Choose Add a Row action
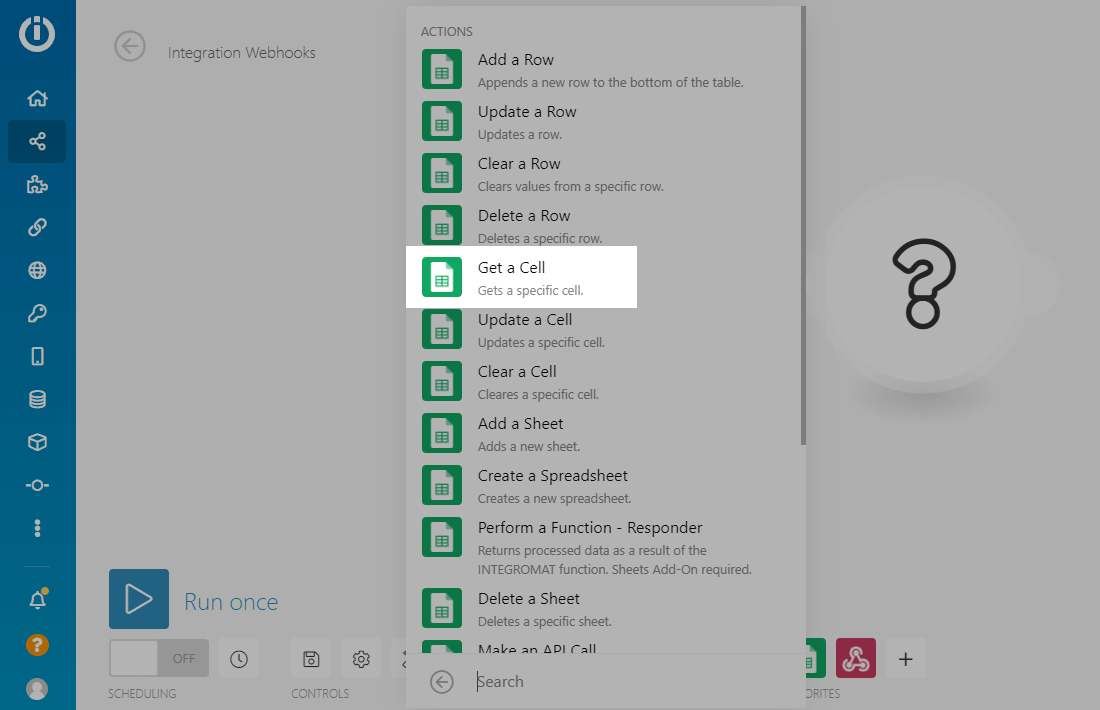 coord(605,69)
